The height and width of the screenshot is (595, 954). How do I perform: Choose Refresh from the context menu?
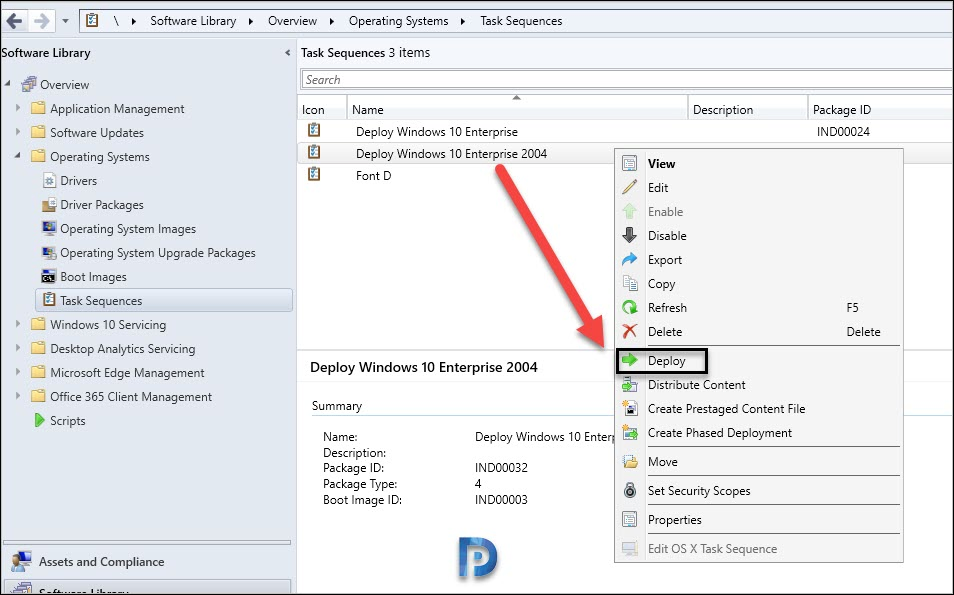pos(759,308)
